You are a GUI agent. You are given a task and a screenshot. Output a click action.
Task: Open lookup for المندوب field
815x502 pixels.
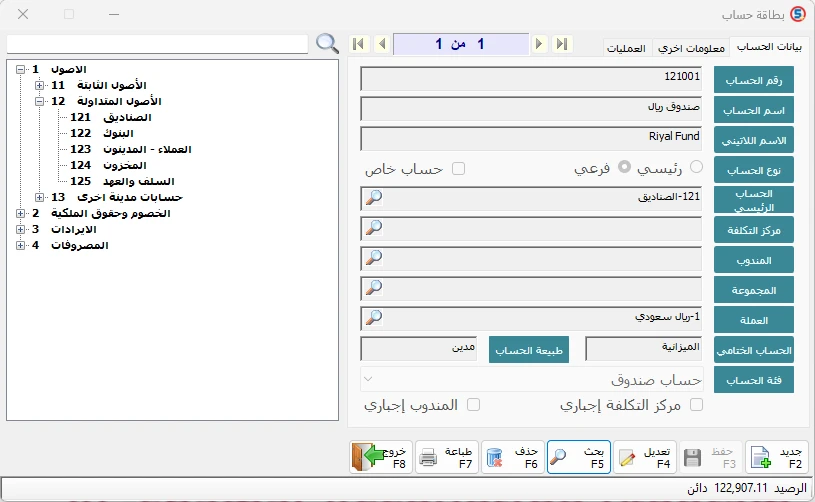pos(374,258)
